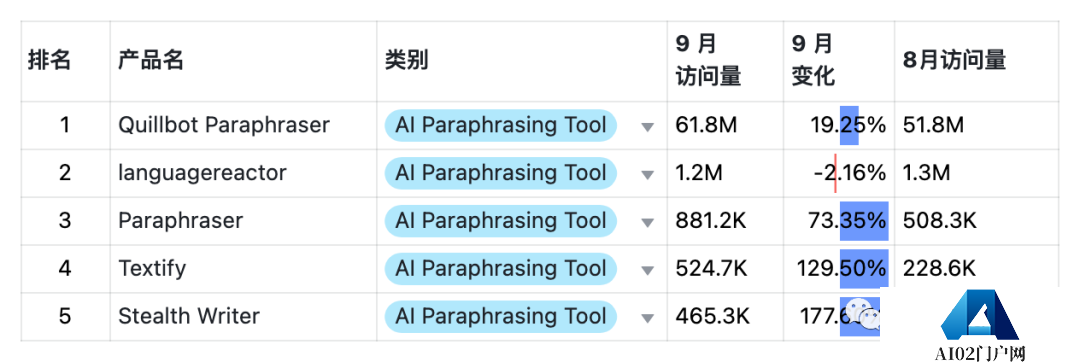The width and height of the screenshot is (1080, 362).
Task: Select AI Paraphrasing Tool tag in Paraphraser row
Action: tap(501, 221)
